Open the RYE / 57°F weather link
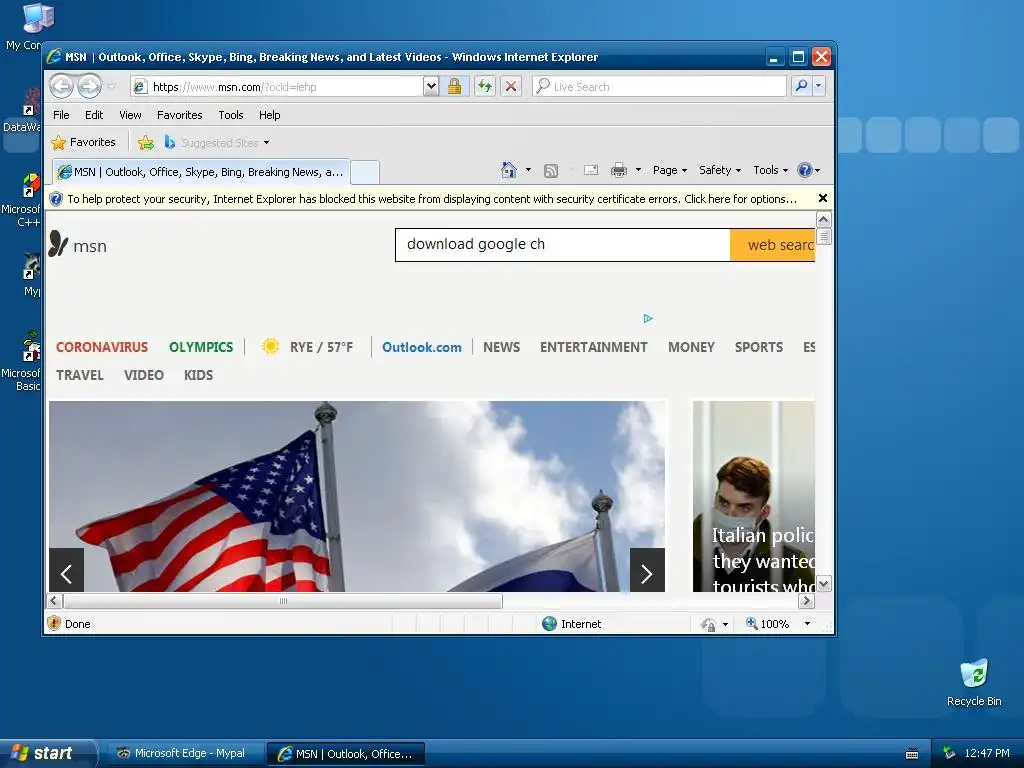Image resolution: width=1024 pixels, height=768 pixels. (307, 347)
